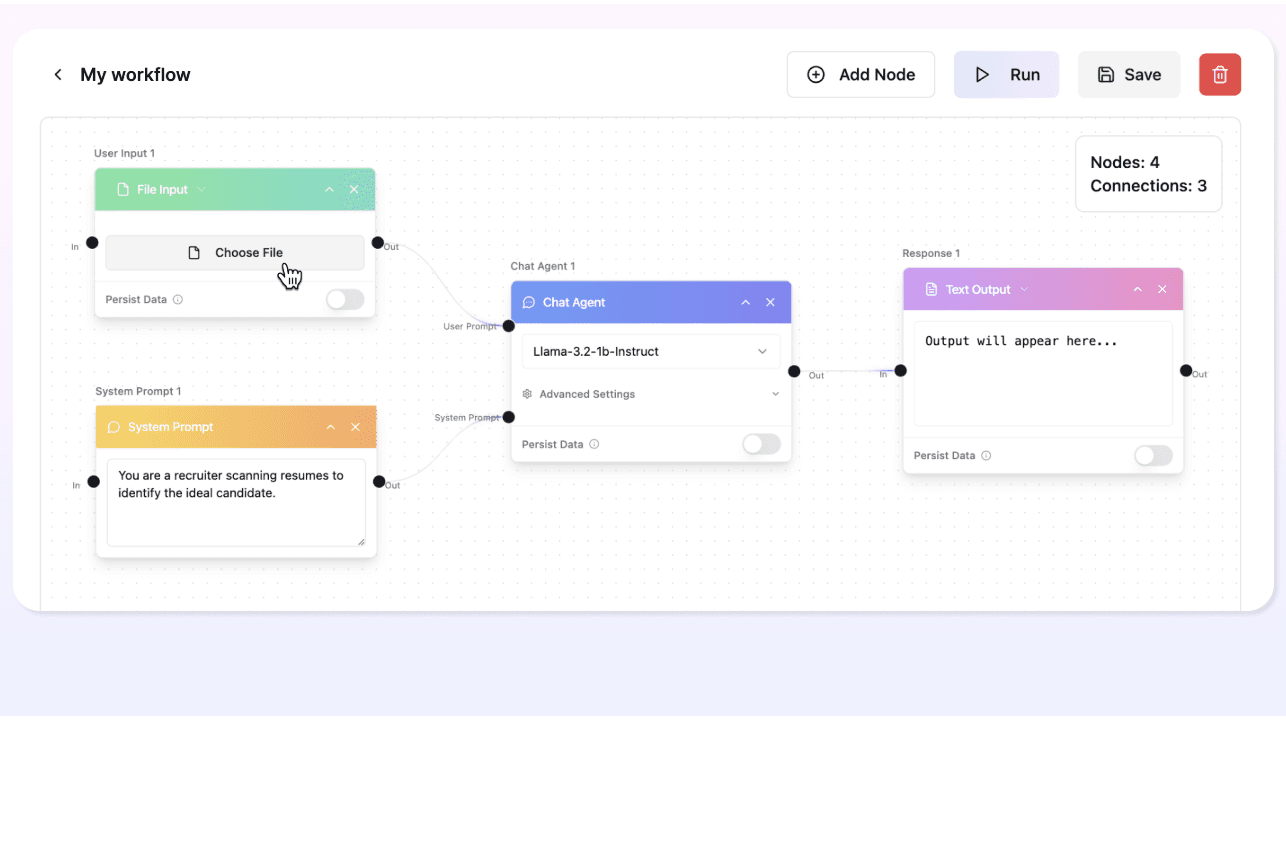1286x844 pixels.
Task: Click the Choose File button
Action: click(x=234, y=252)
